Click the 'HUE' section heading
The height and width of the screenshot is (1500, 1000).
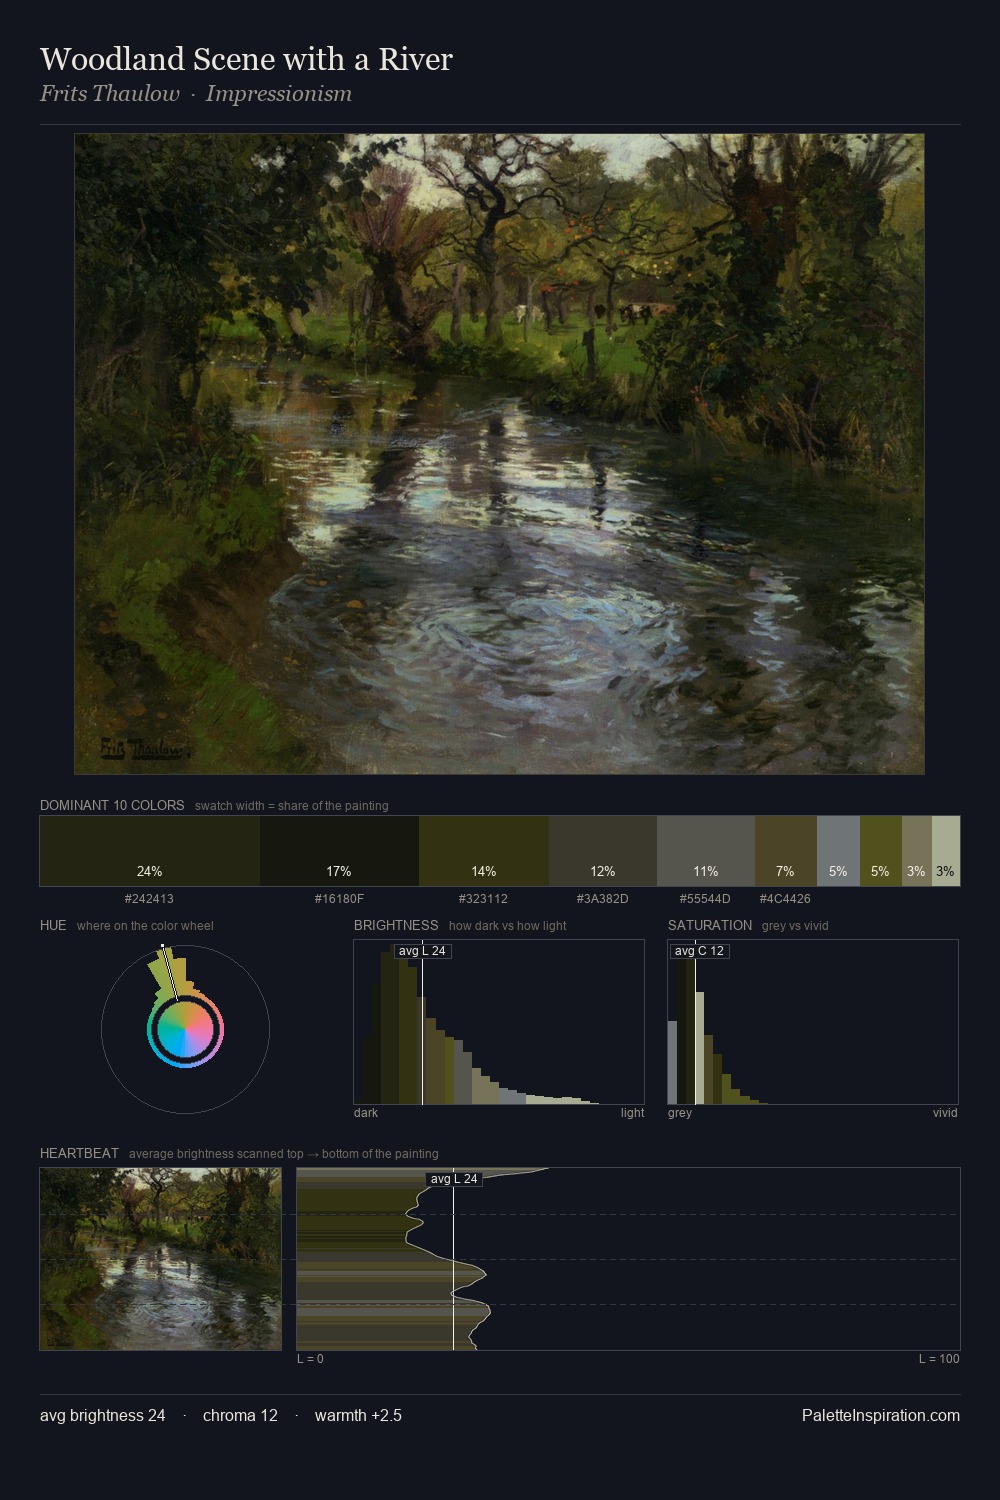tap(53, 925)
